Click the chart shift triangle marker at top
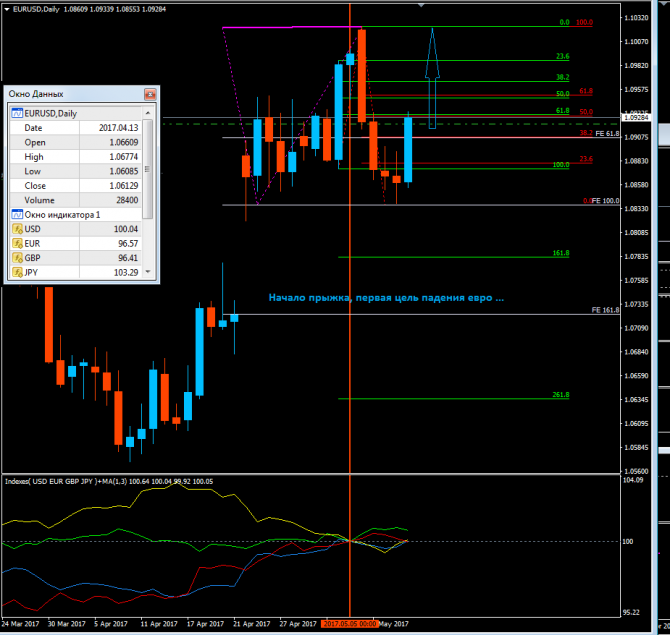 [x=421, y=5]
